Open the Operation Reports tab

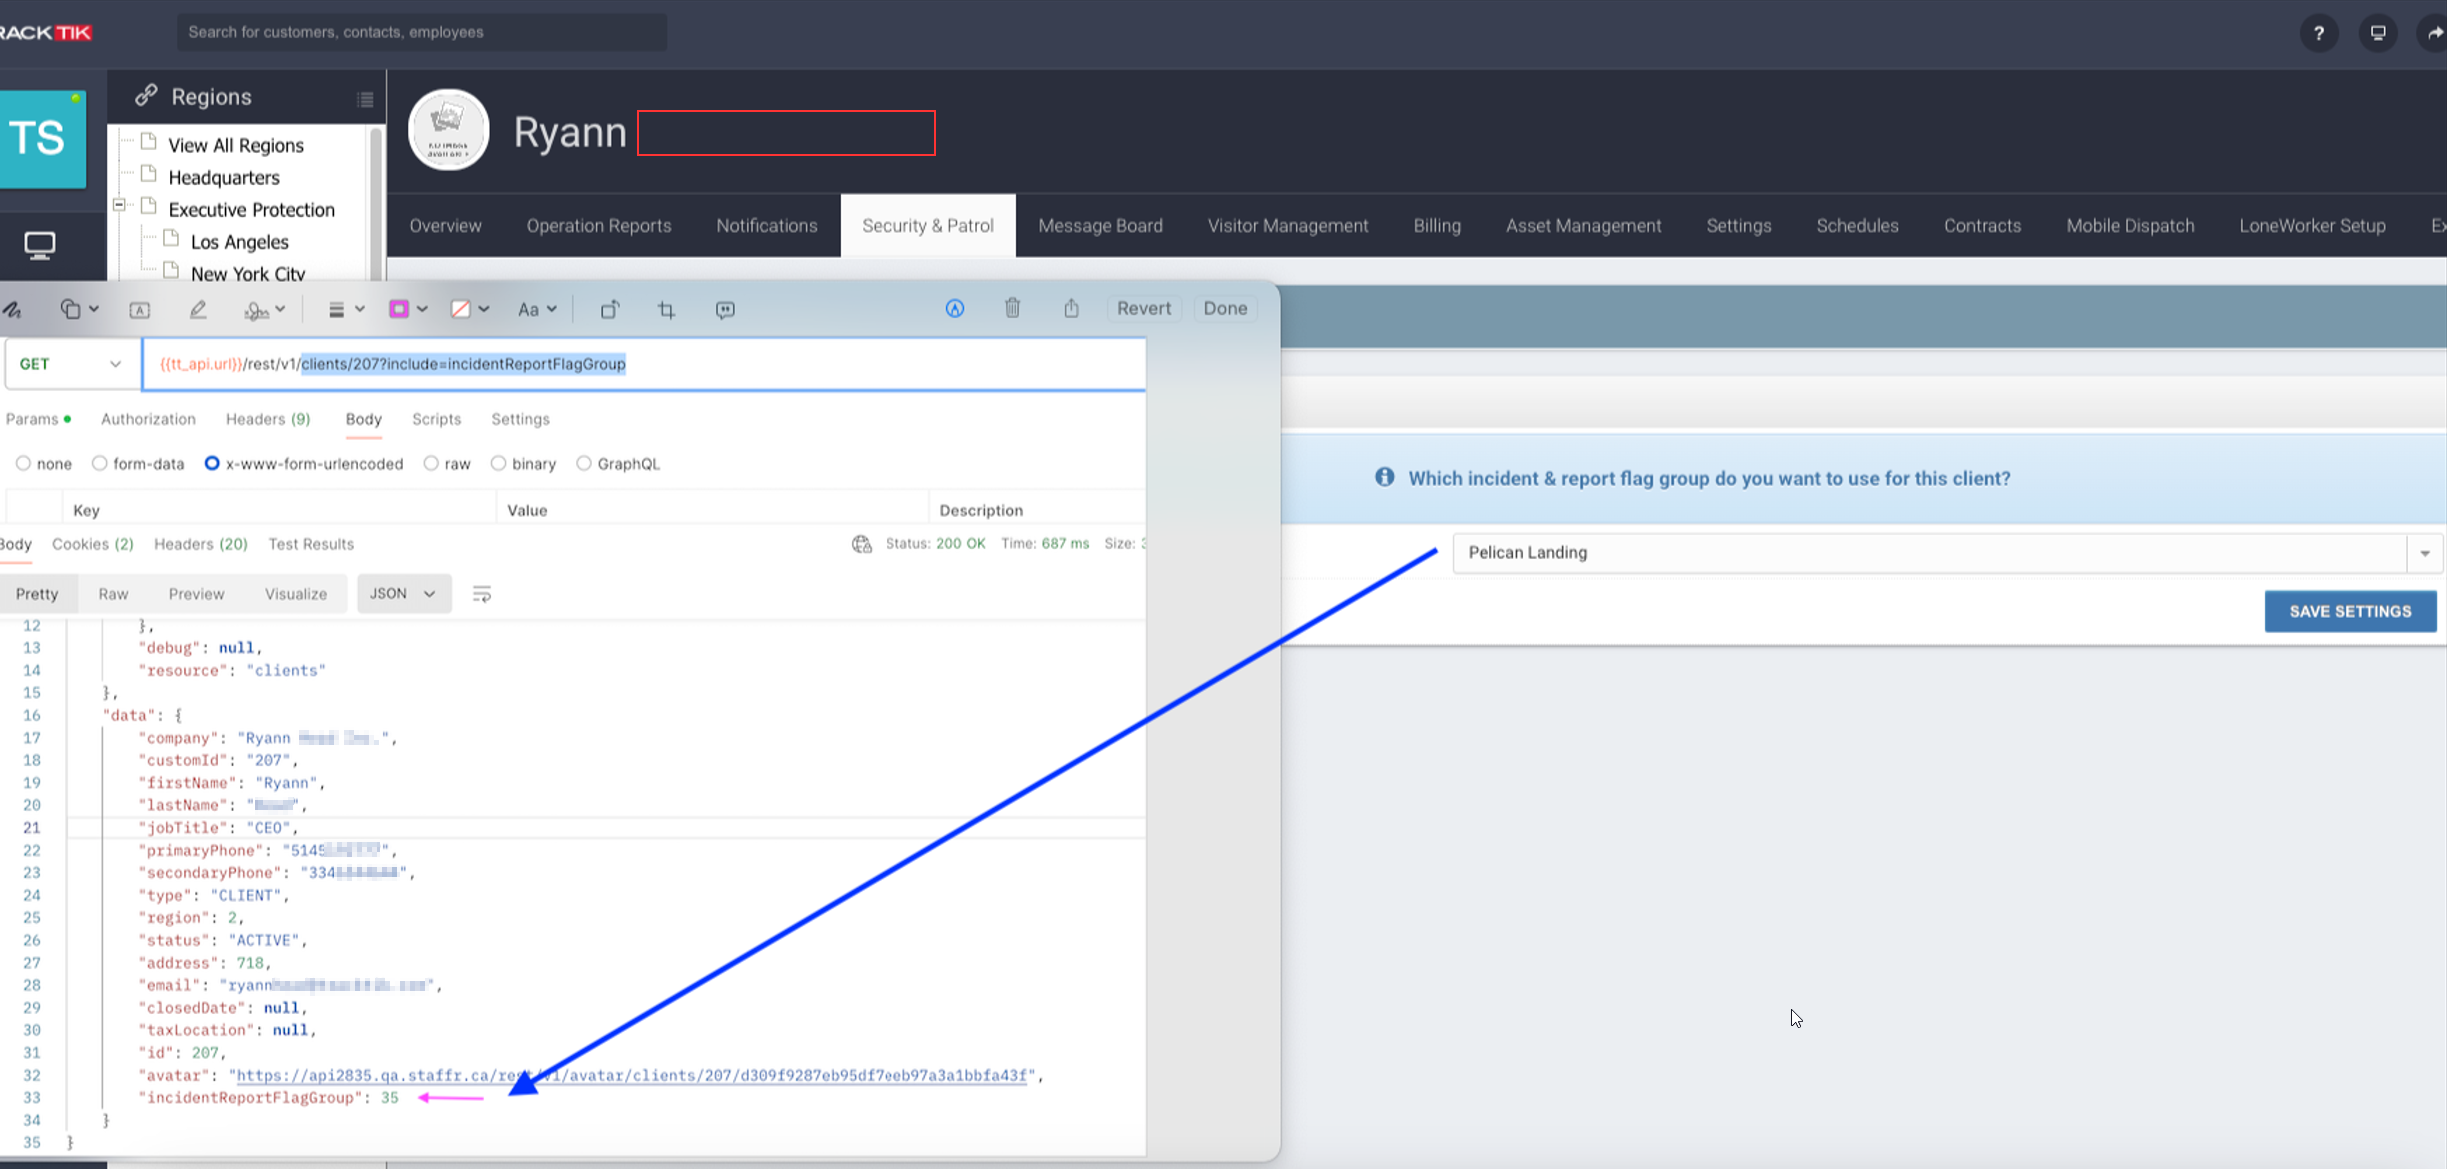tap(599, 226)
